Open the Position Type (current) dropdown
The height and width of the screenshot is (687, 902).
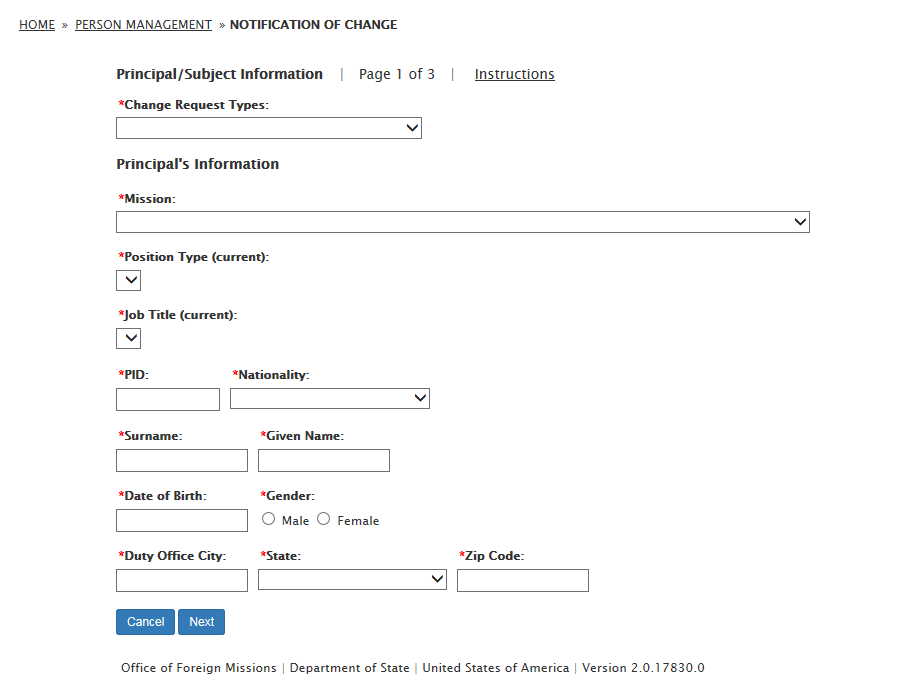129,280
